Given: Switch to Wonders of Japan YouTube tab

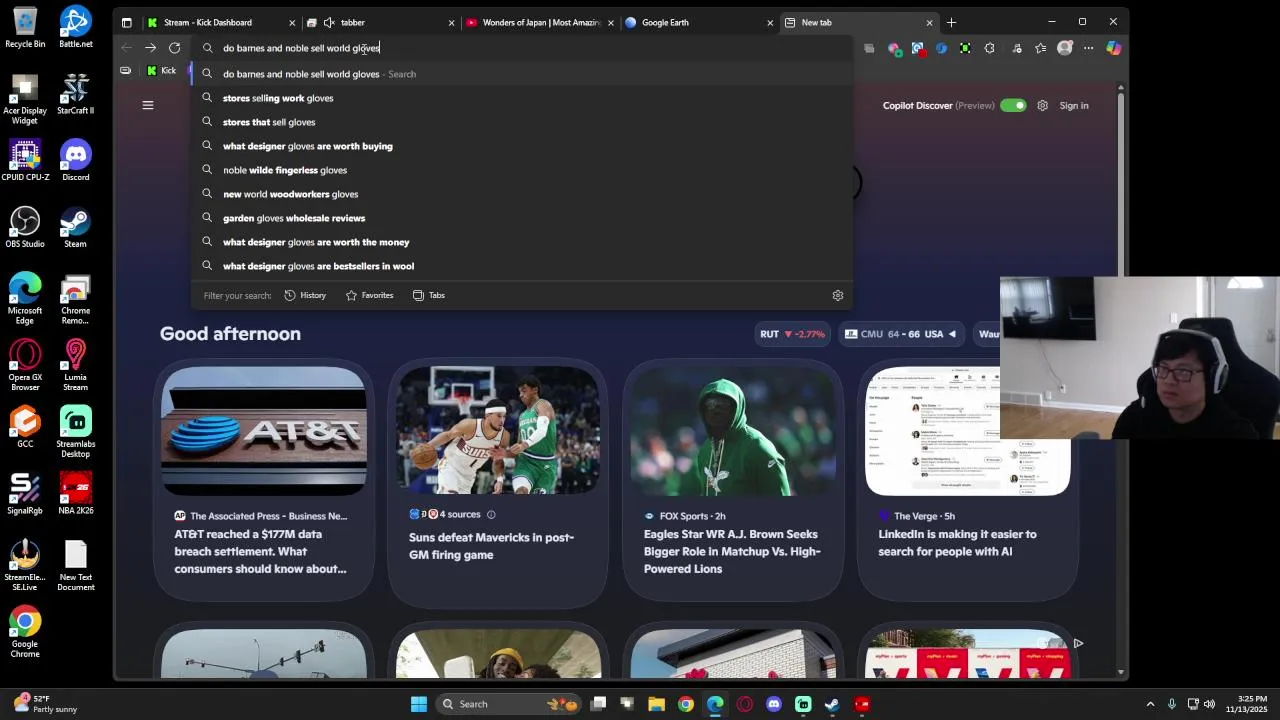Looking at the screenshot, I should click(x=540, y=22).
